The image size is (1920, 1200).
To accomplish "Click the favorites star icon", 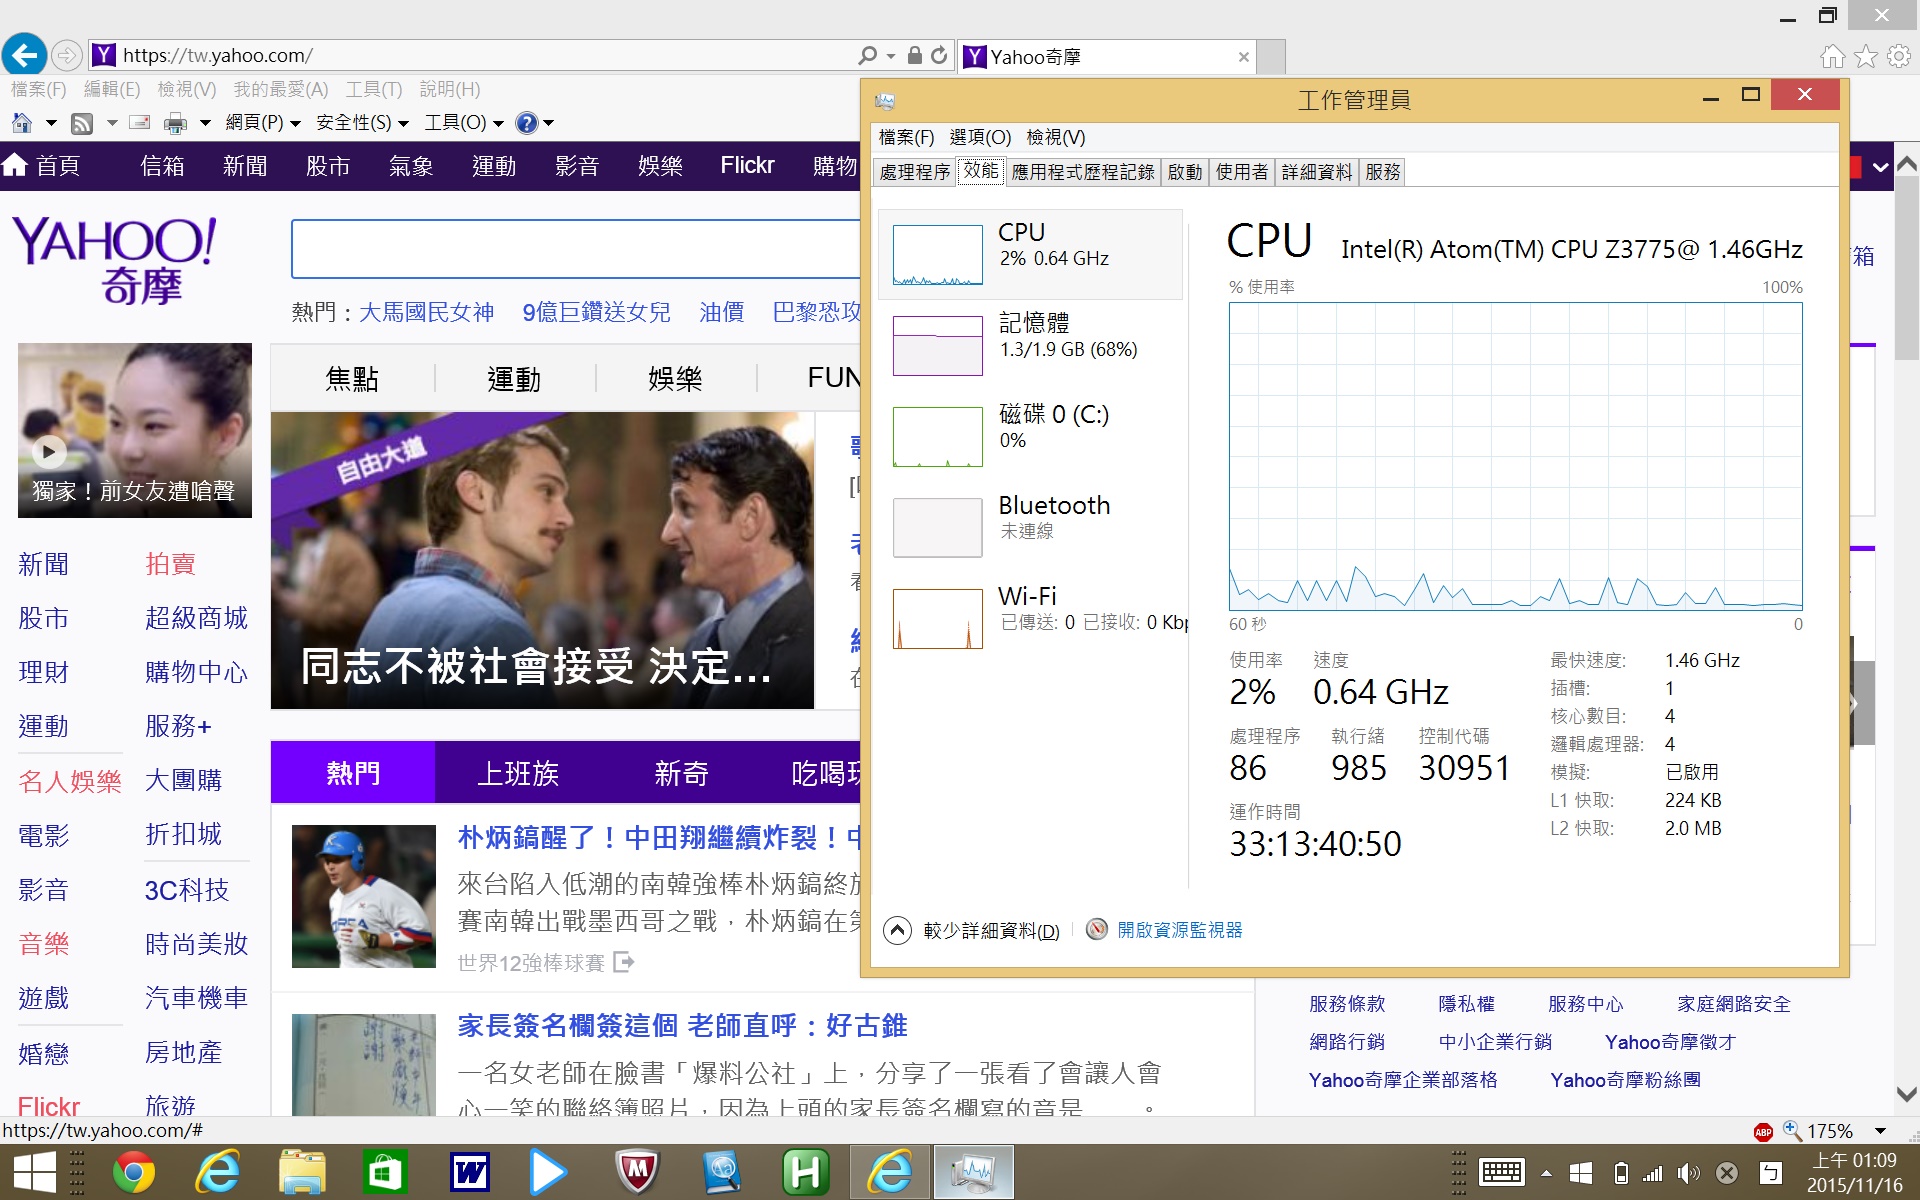I will click(1866, 57).
